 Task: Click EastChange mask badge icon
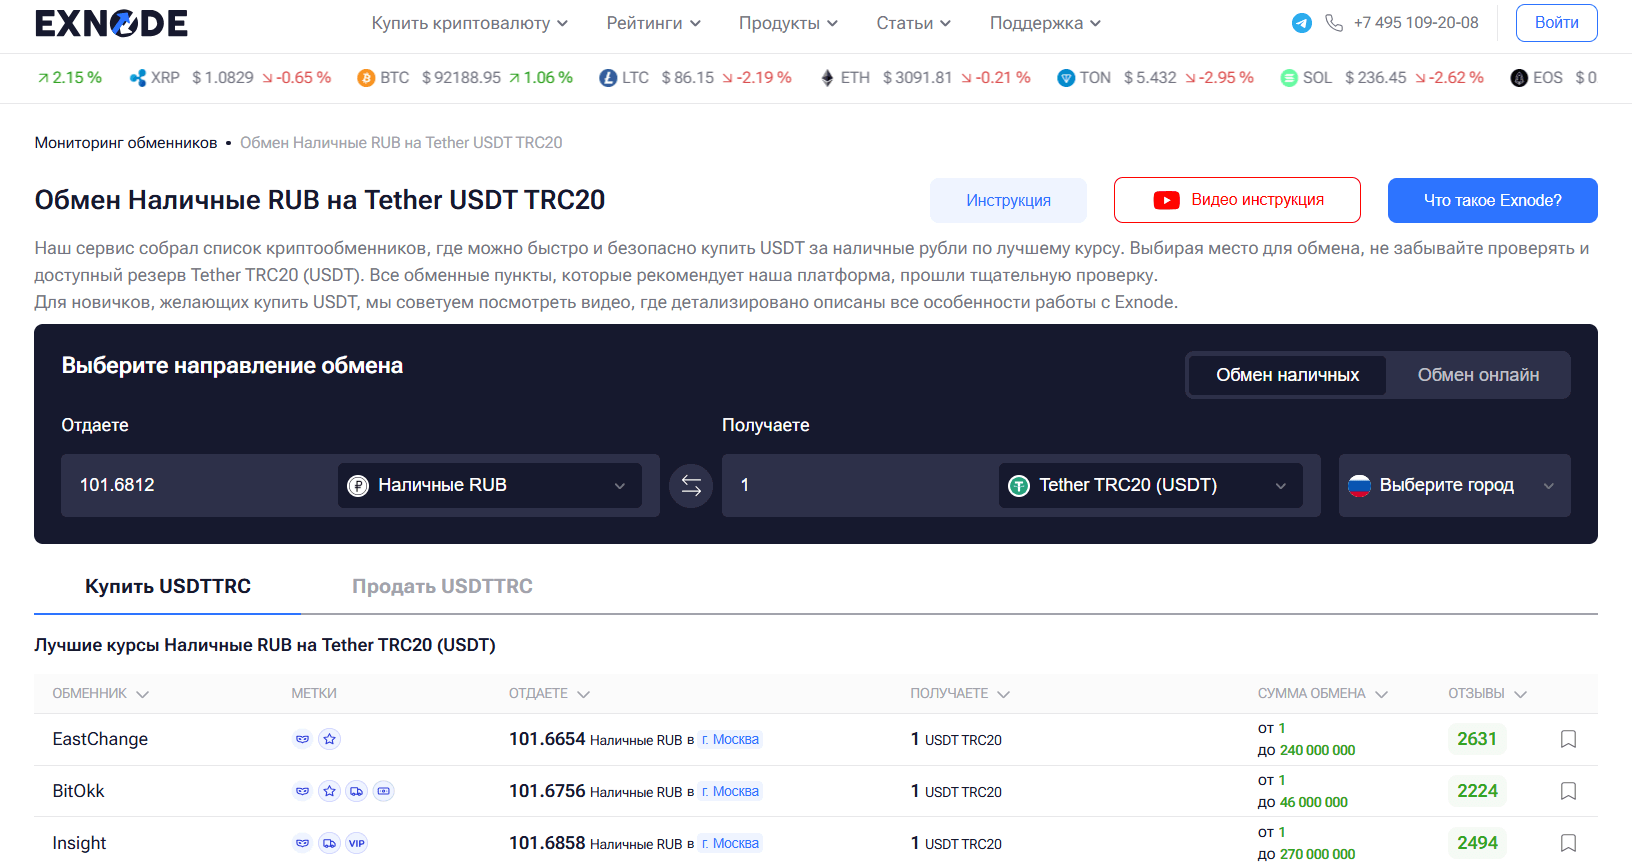302,739
